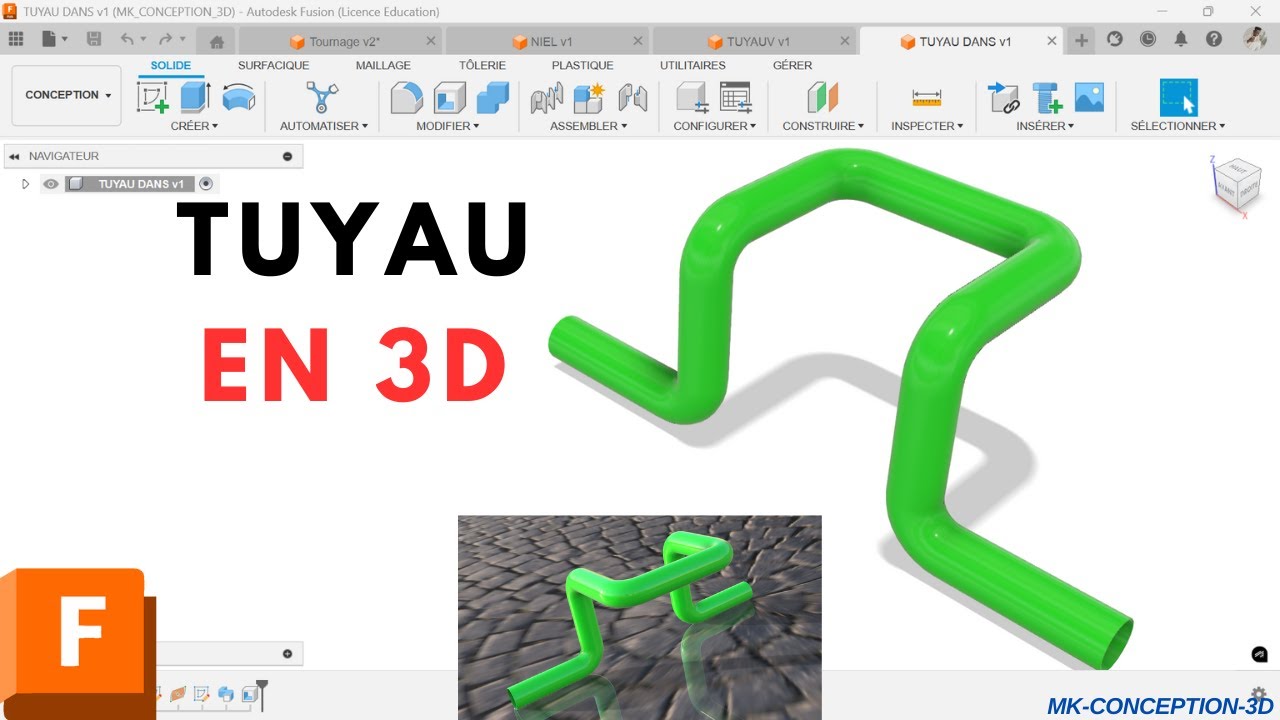Open the AUTOMATISER dropdown menu
Viewport: 1280px width, 720px height.
pos(324,126)
